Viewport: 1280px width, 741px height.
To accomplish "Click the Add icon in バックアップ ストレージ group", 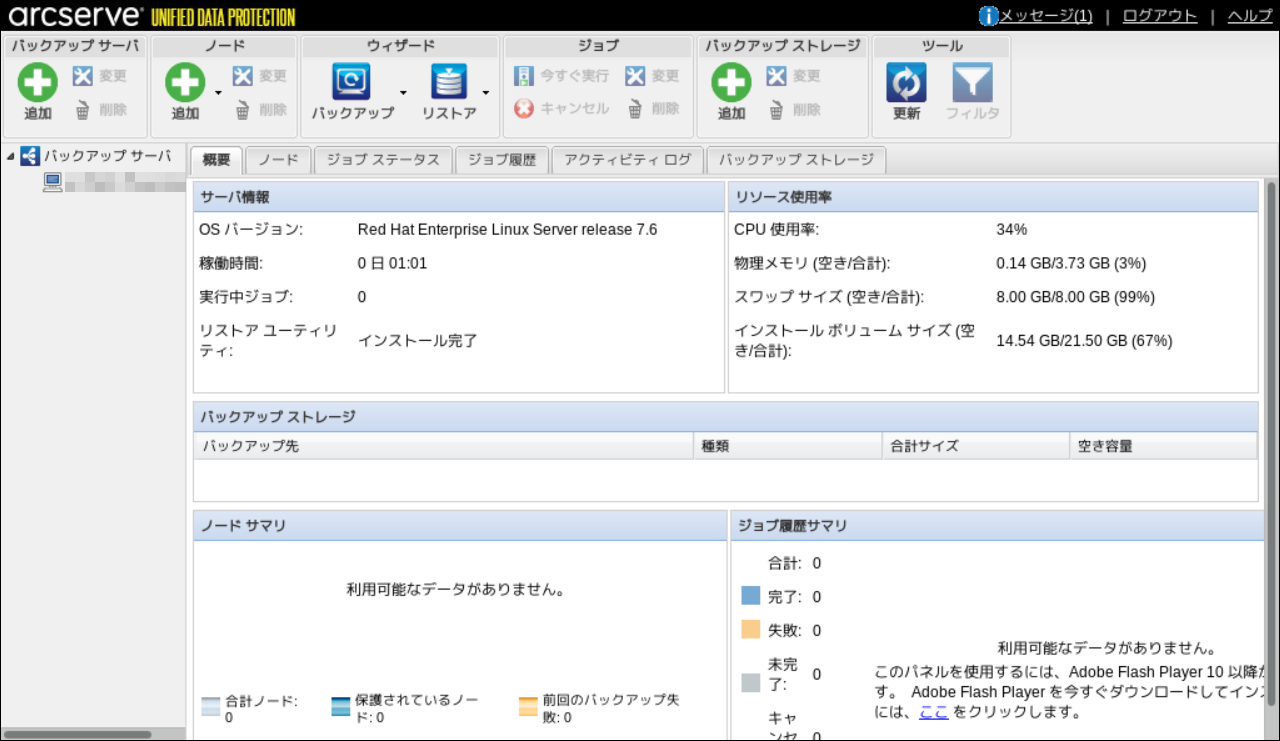I will coord(731,82).
